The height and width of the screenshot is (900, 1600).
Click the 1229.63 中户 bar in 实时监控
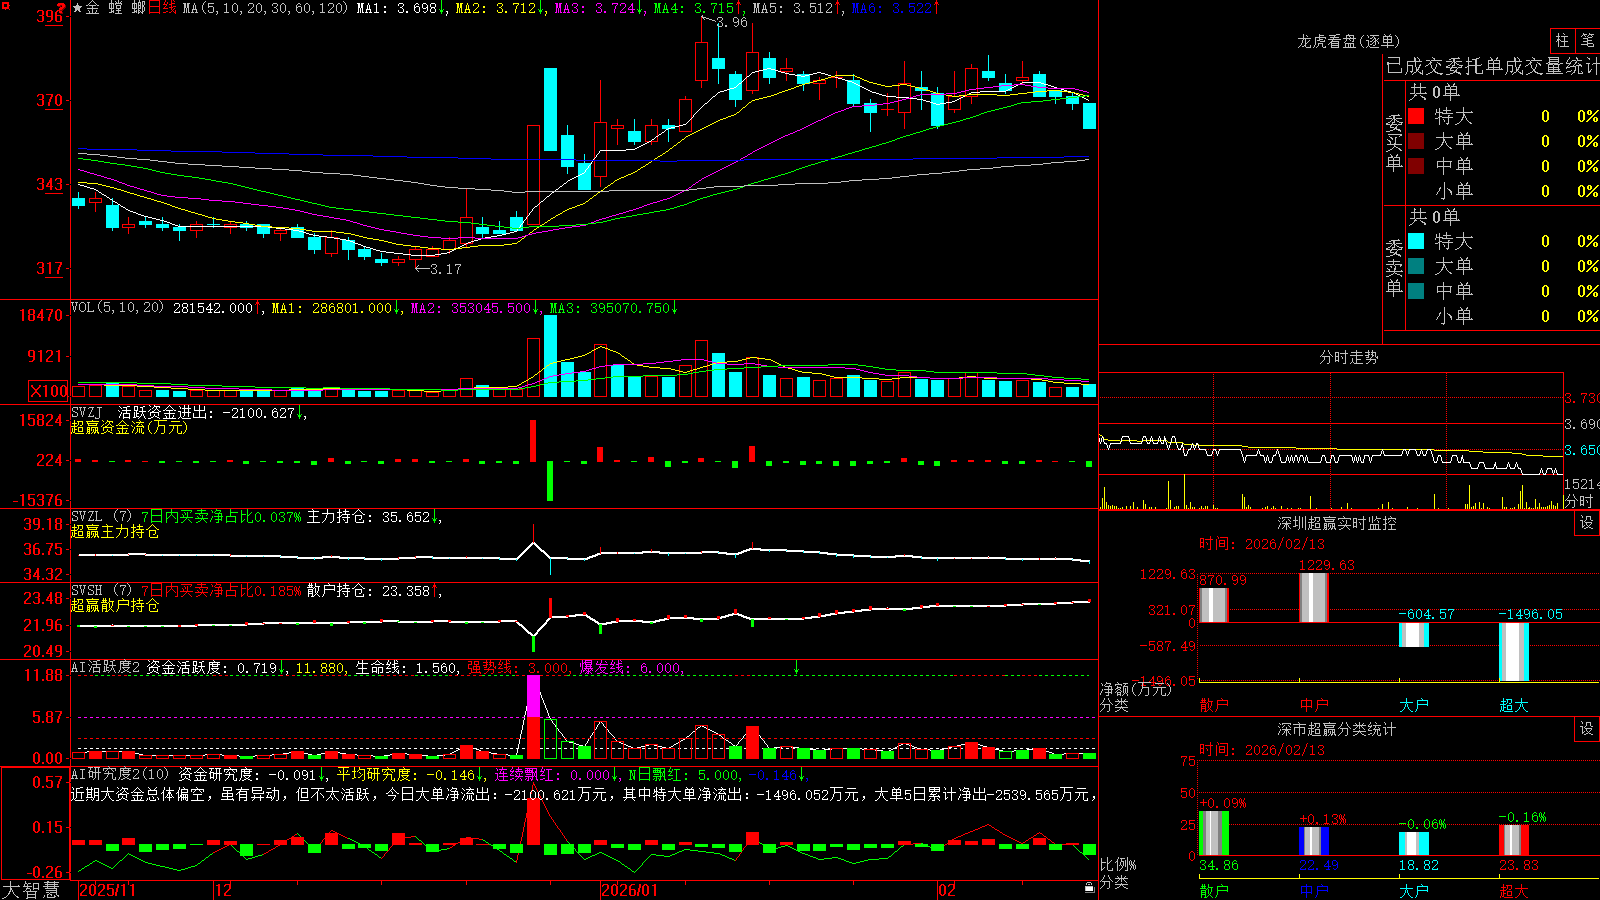pyautogui.click(x=1314, y=597)
